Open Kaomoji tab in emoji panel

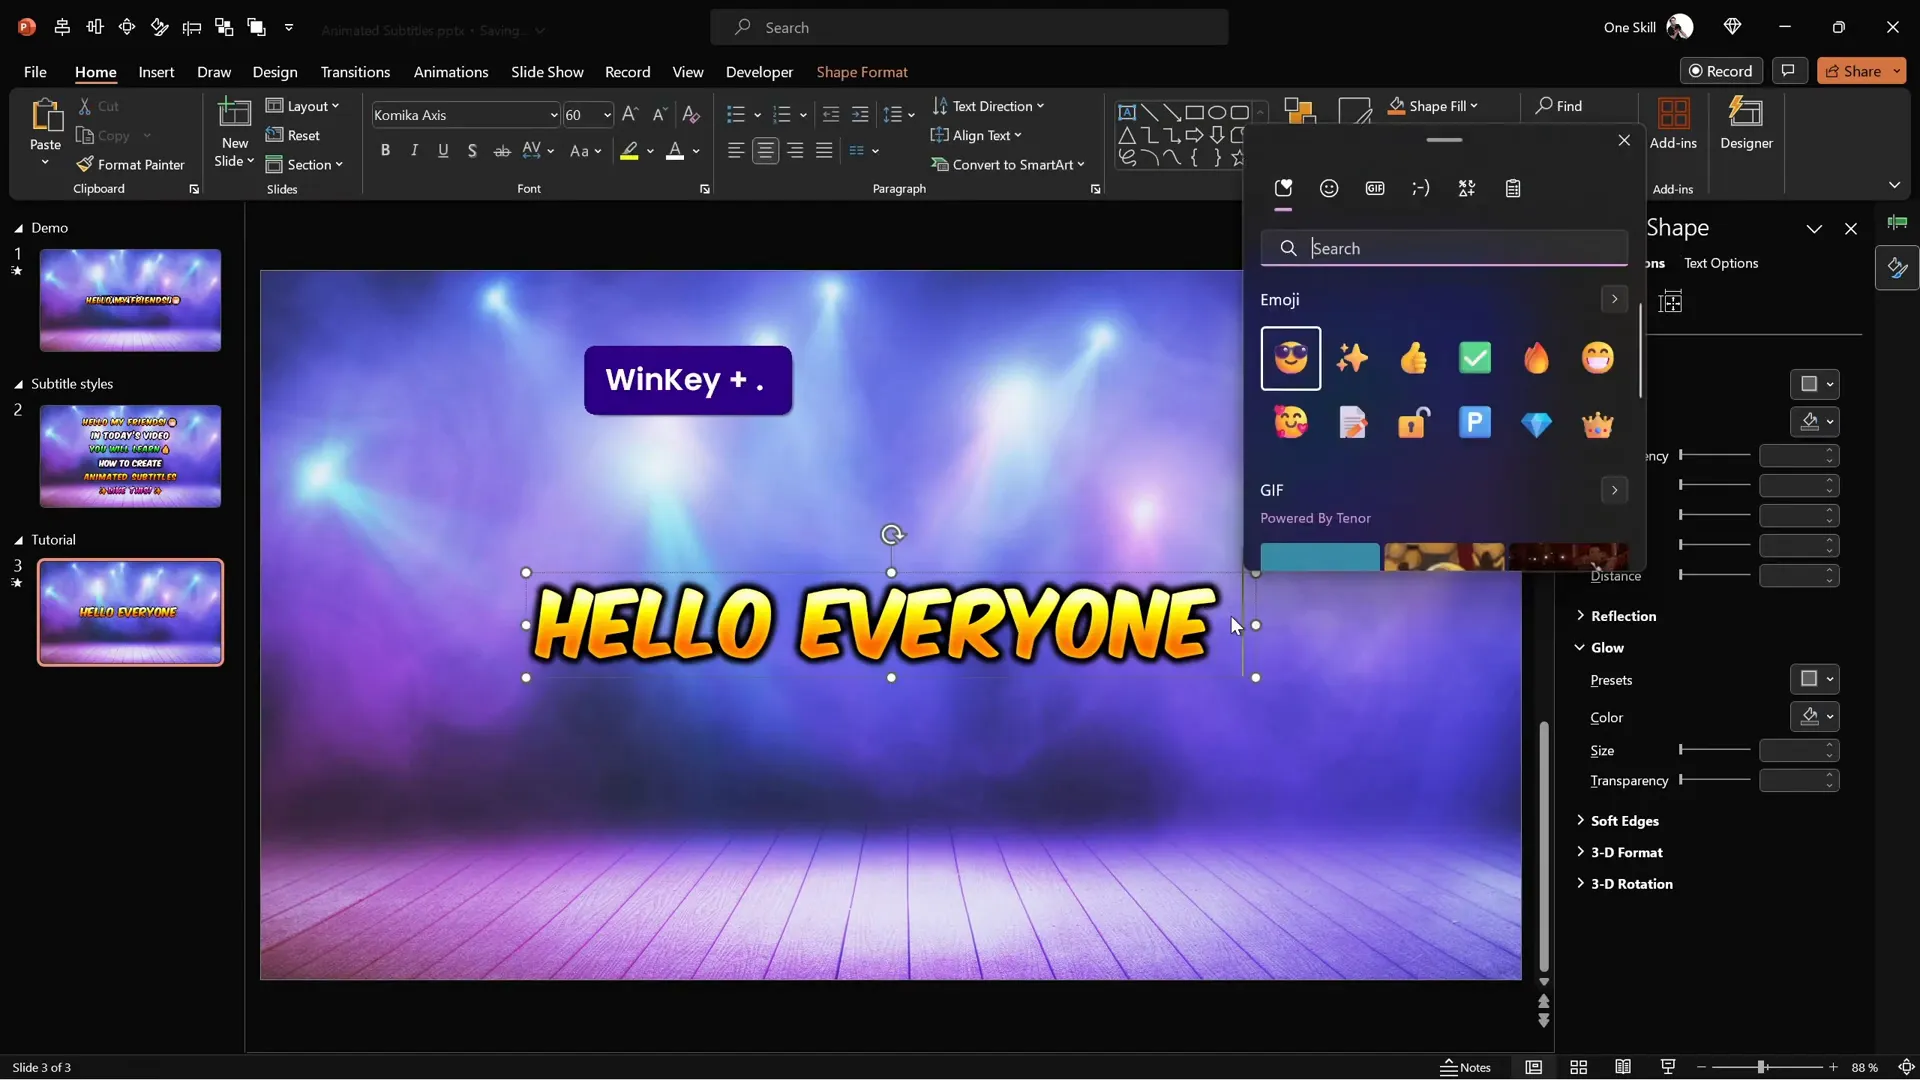[1421, 188]
